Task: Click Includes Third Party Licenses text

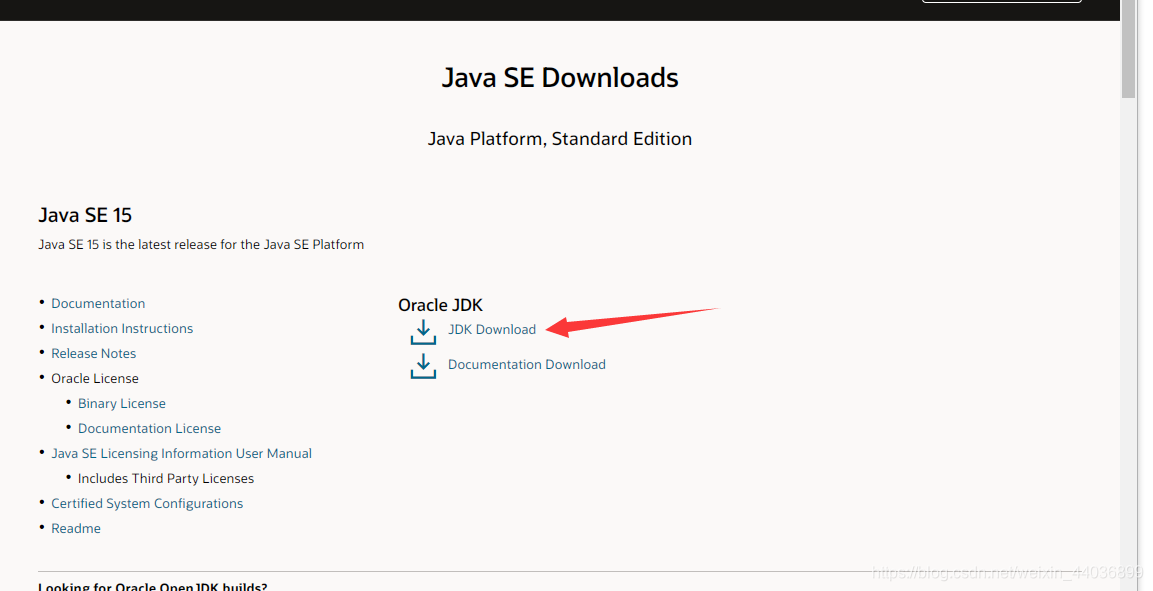Action: pos(165,479)
